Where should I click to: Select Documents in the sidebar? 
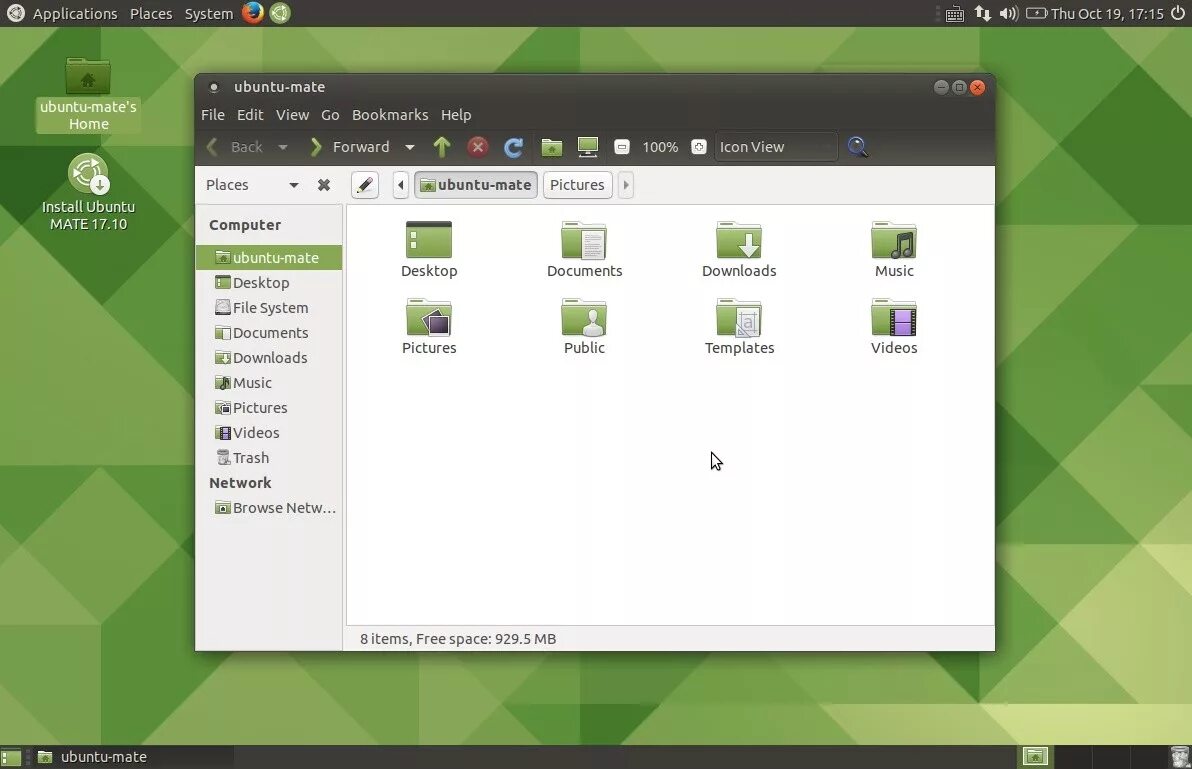click(x=268, y=333)
